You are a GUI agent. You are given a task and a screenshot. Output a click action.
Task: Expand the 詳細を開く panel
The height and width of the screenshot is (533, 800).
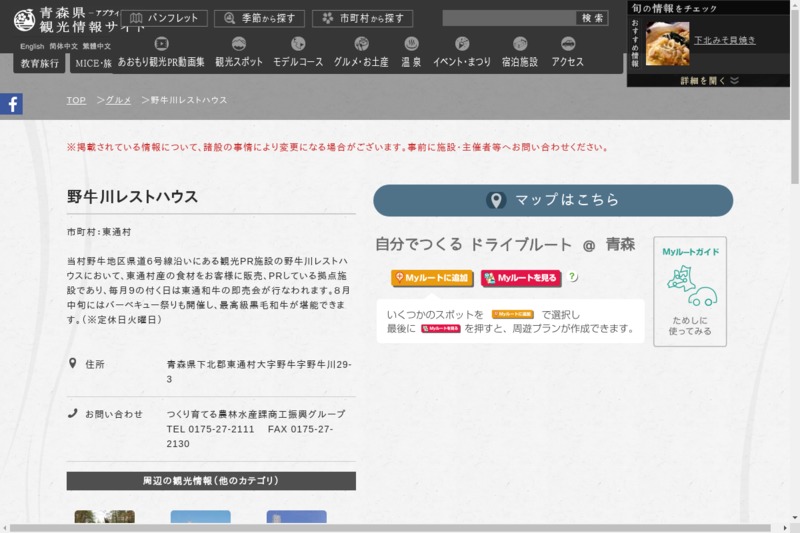point(709,80)
